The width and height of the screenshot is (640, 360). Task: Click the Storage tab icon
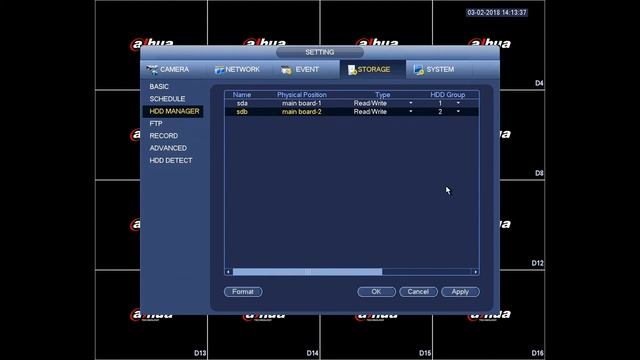(352, 70)
